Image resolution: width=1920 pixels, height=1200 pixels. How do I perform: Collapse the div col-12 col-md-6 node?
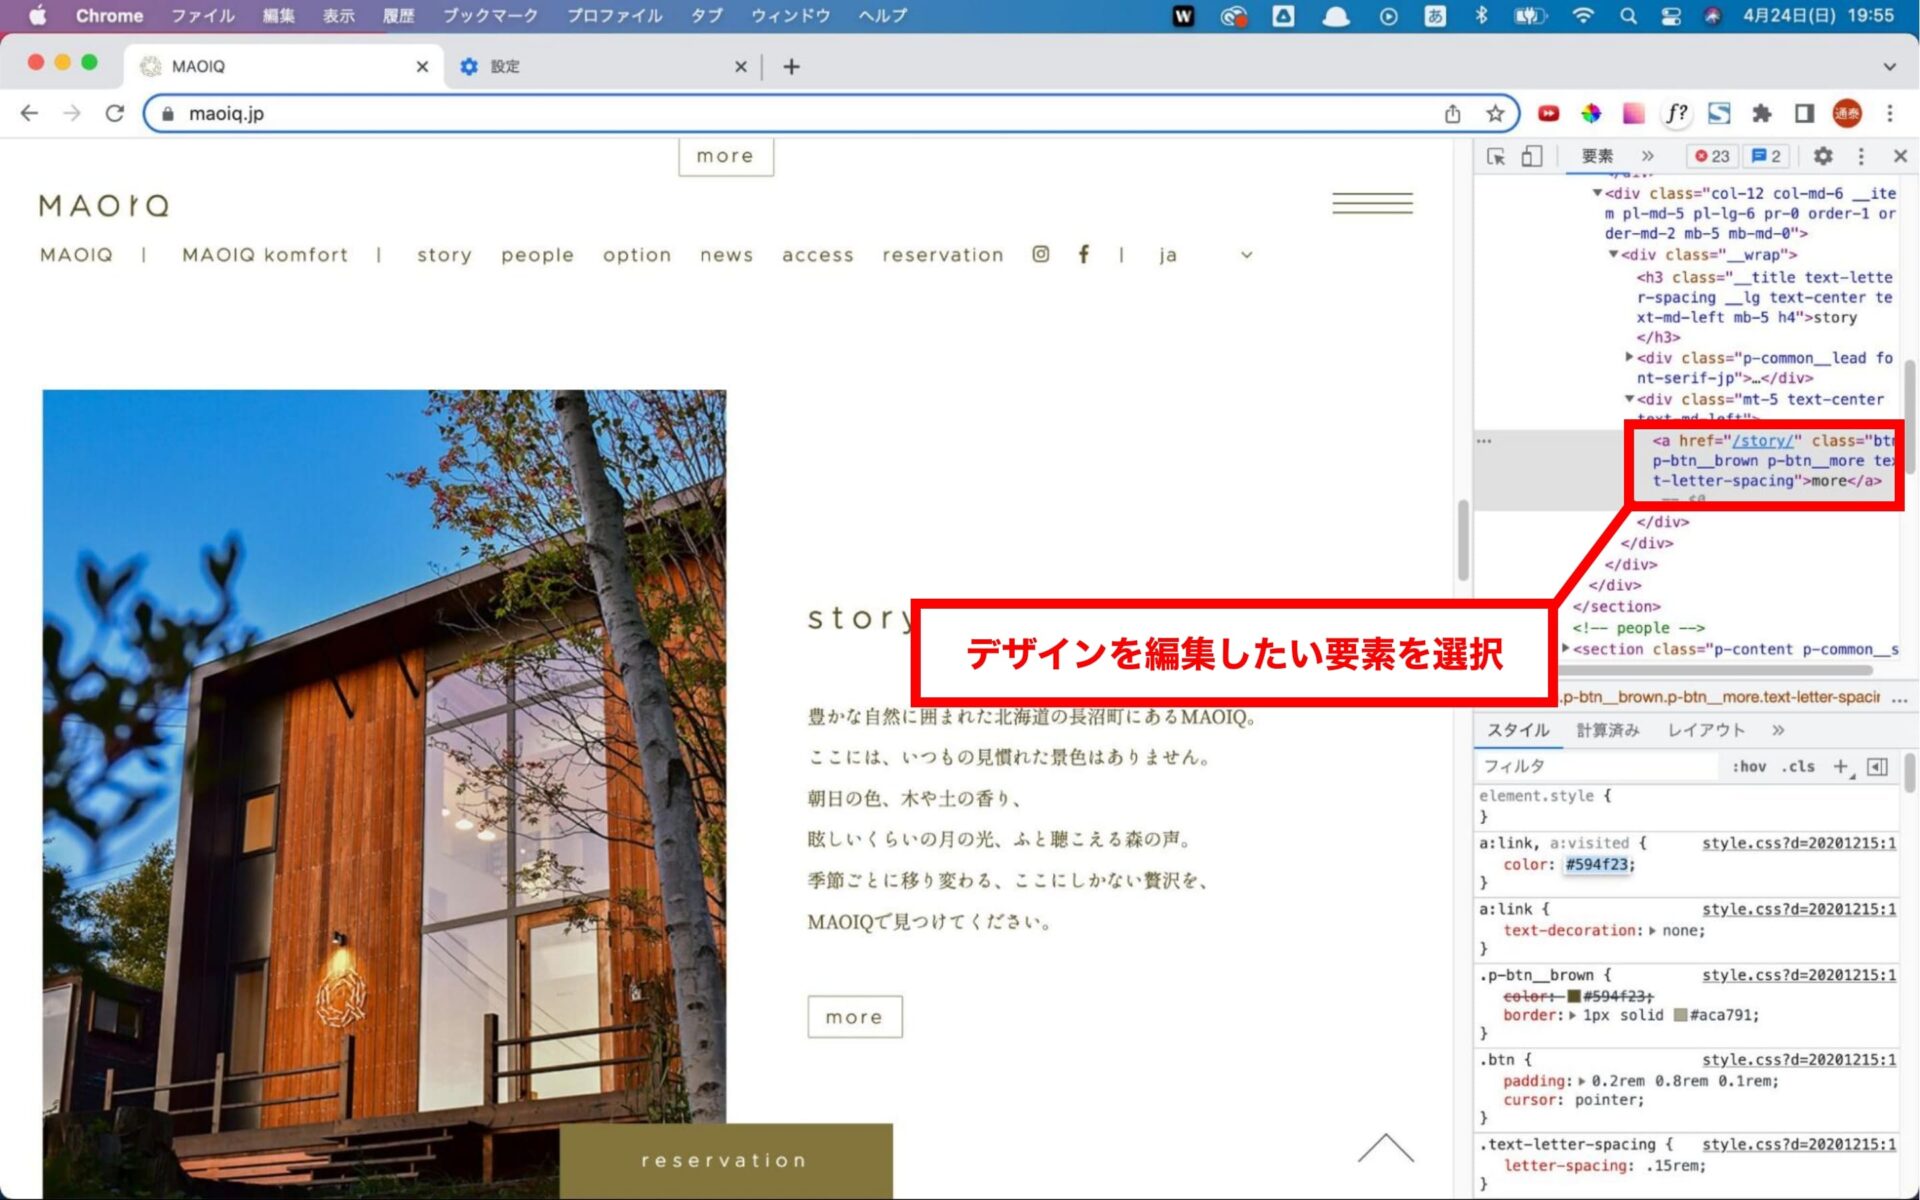point(1597,193)
